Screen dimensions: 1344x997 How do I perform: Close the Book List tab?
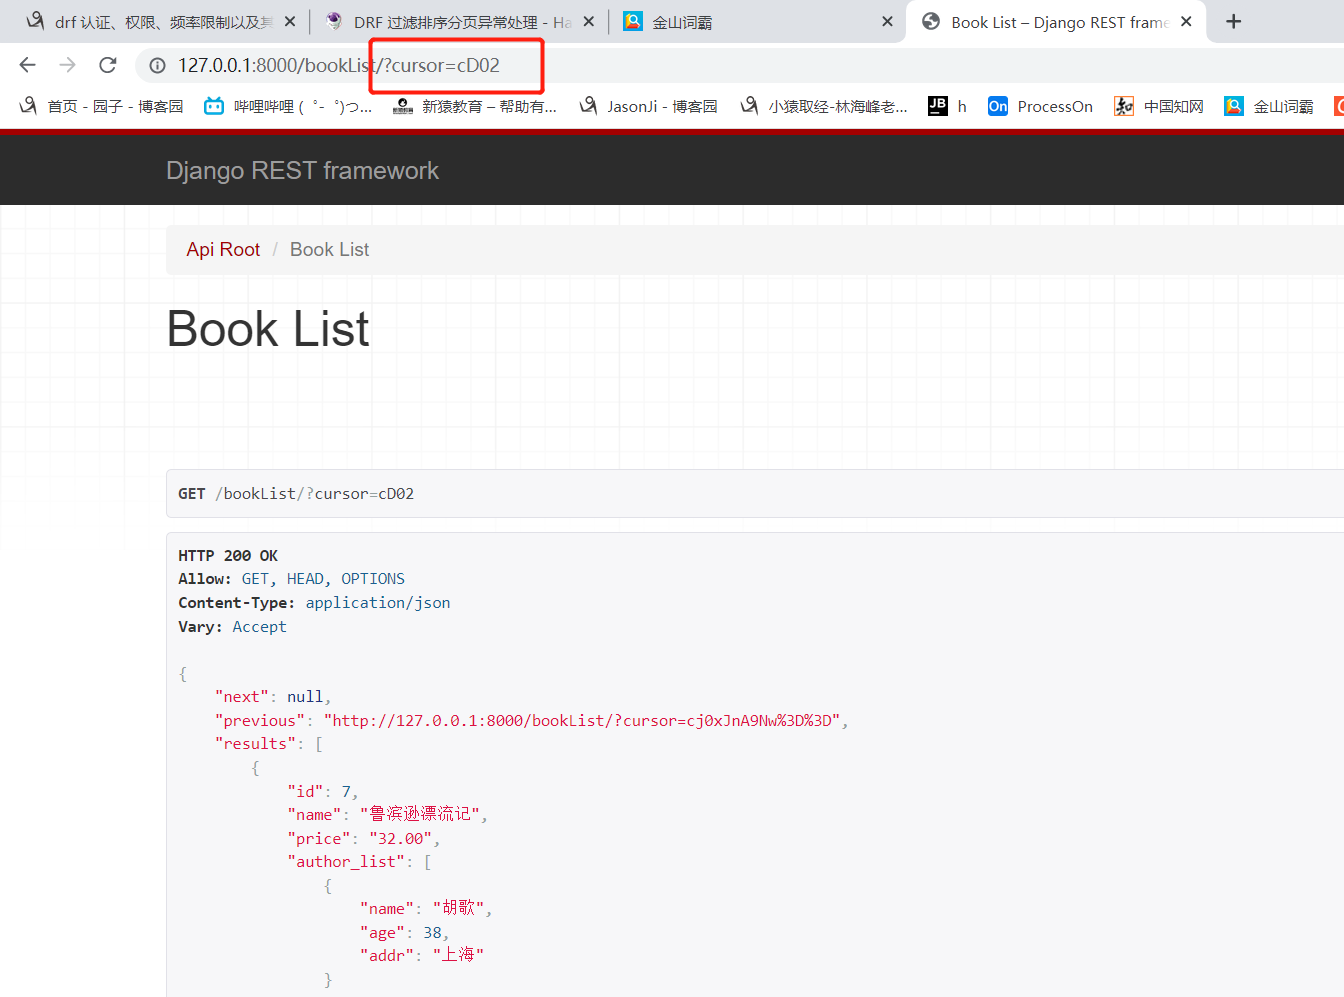click(x=1186, y=22)
